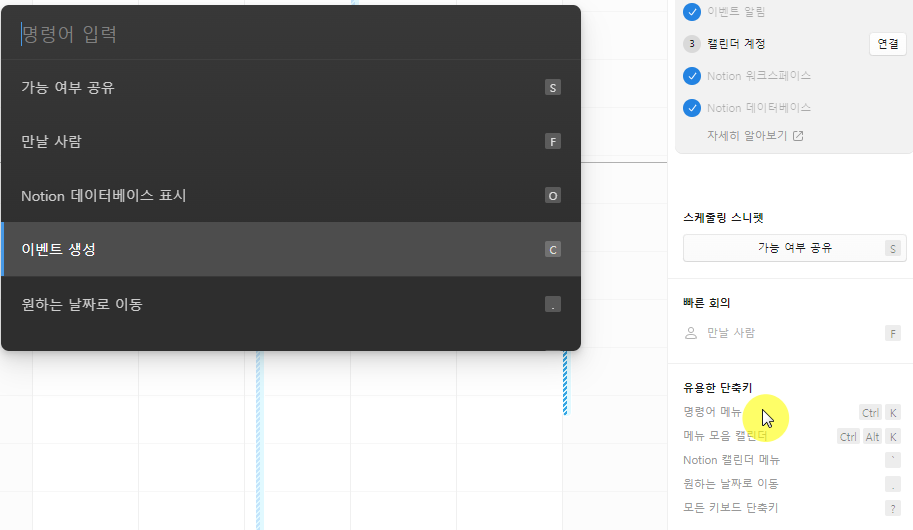
Task: Run the '이벤트 생성' command
Action: (291, 249)
